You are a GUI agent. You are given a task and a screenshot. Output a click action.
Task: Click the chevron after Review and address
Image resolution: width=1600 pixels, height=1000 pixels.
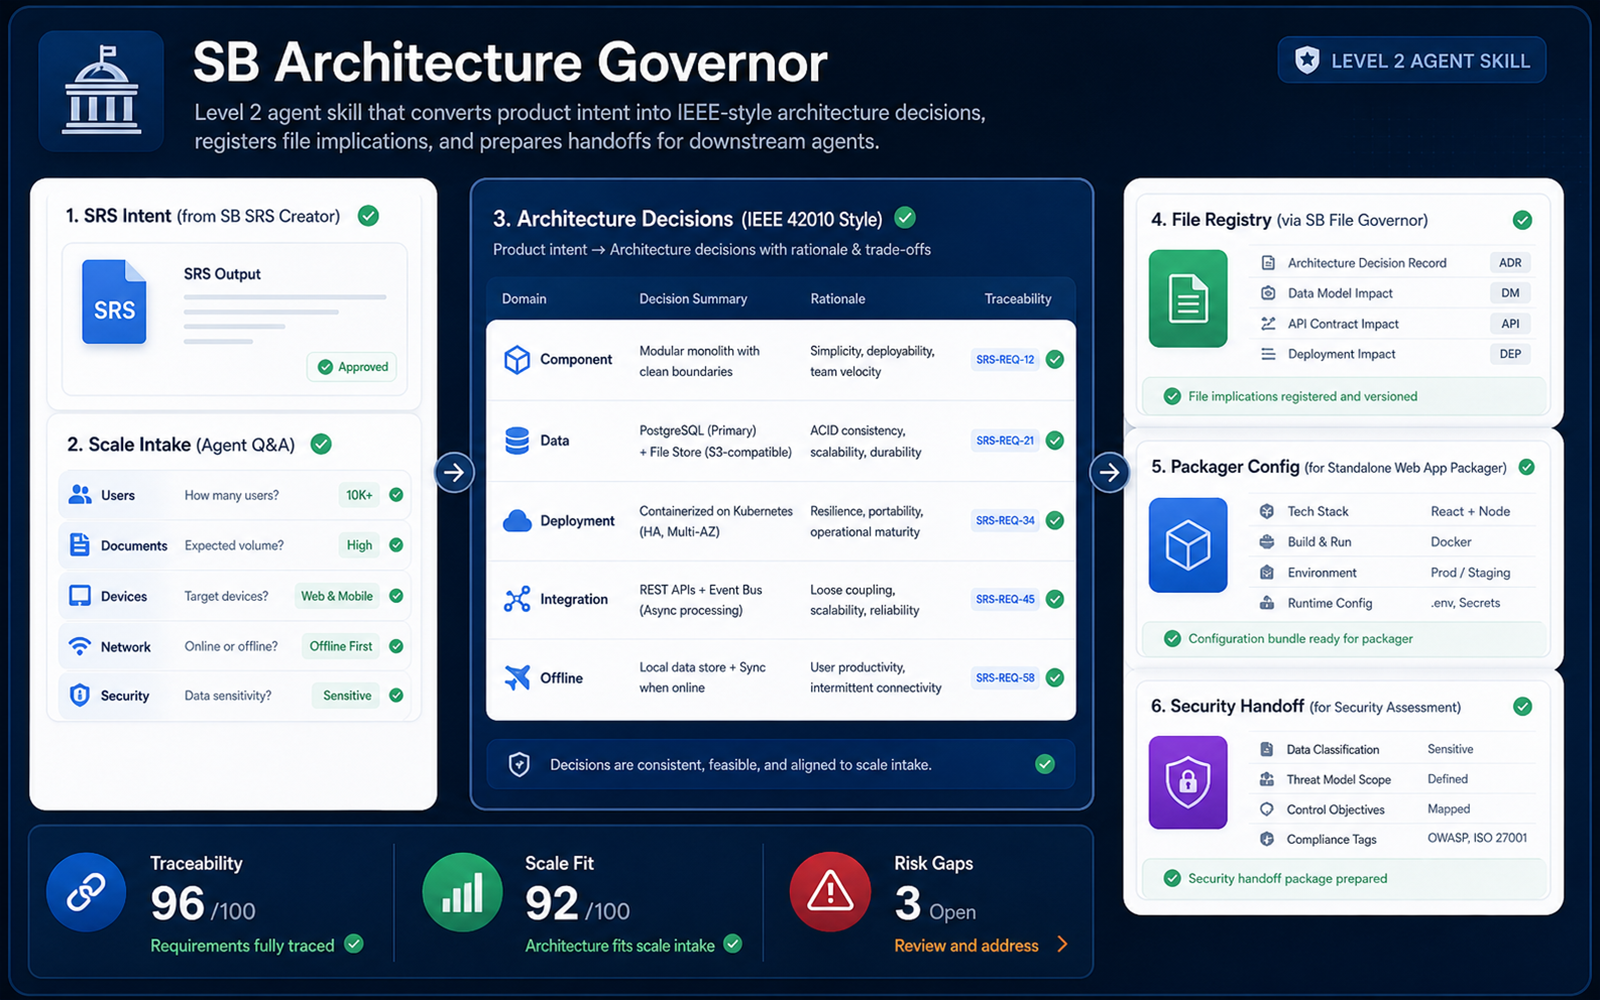click(1062, 945)
